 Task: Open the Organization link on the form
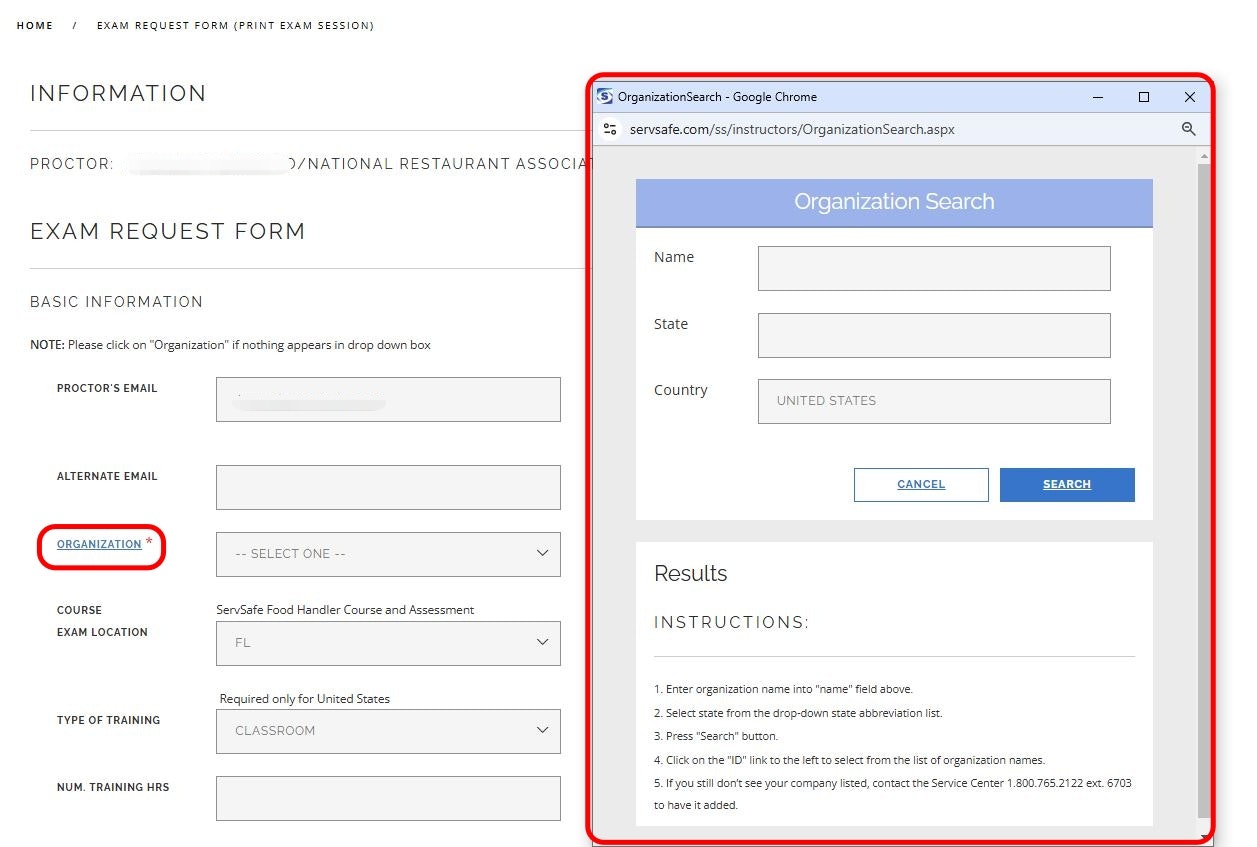point(99,544)
